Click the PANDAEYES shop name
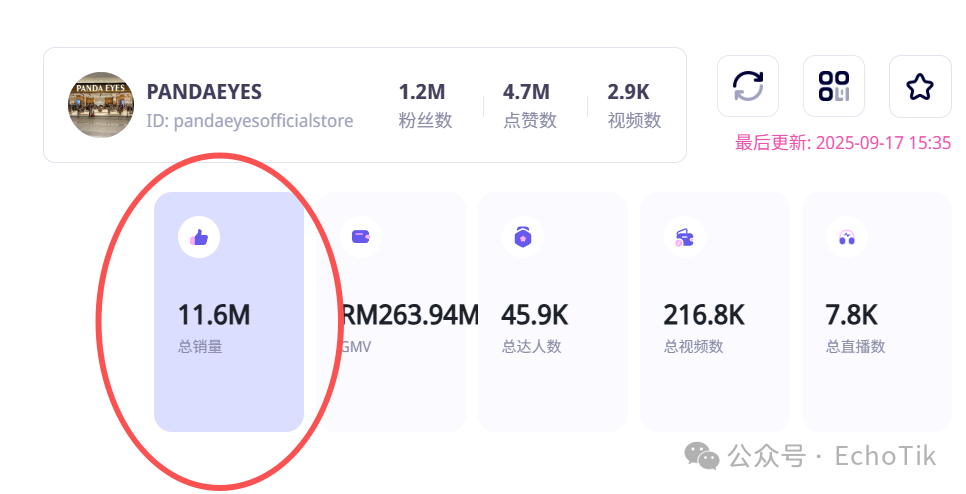Image resolution: width=966 pixels, height=494 pixels. point(204,92)
